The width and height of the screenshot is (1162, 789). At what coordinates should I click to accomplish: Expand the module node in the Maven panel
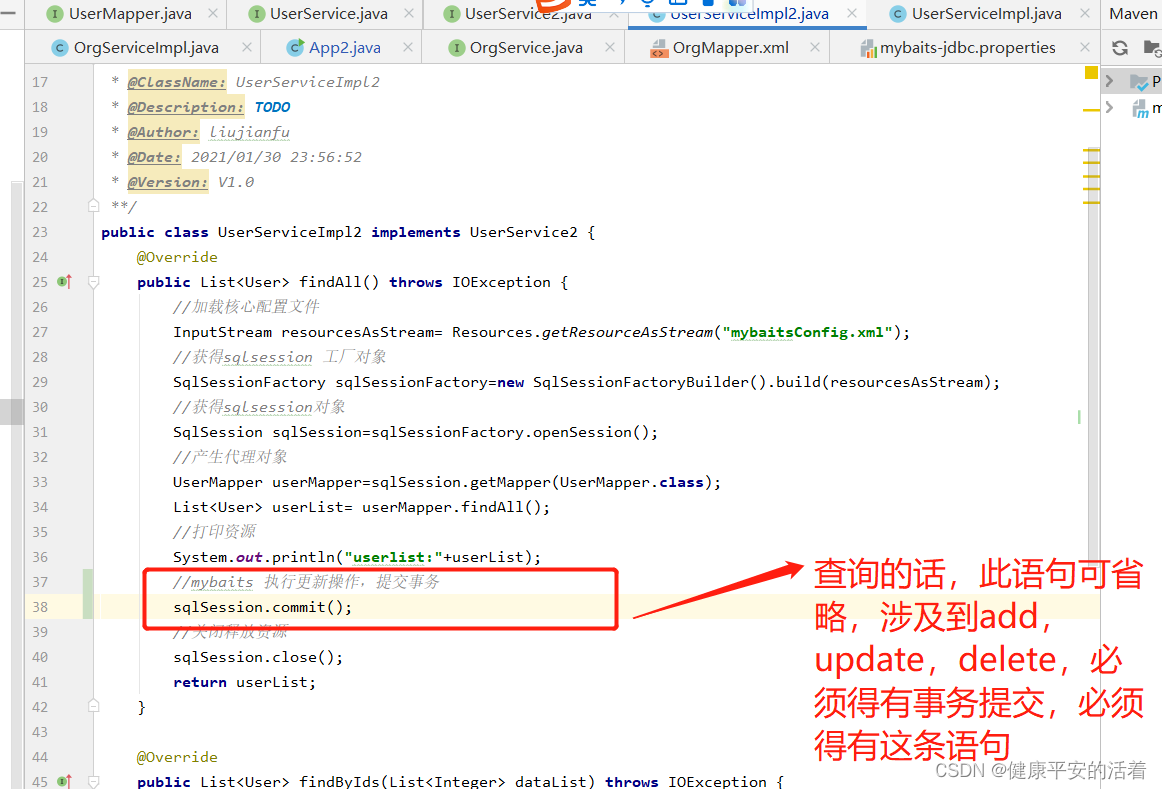click(1110, 107)
